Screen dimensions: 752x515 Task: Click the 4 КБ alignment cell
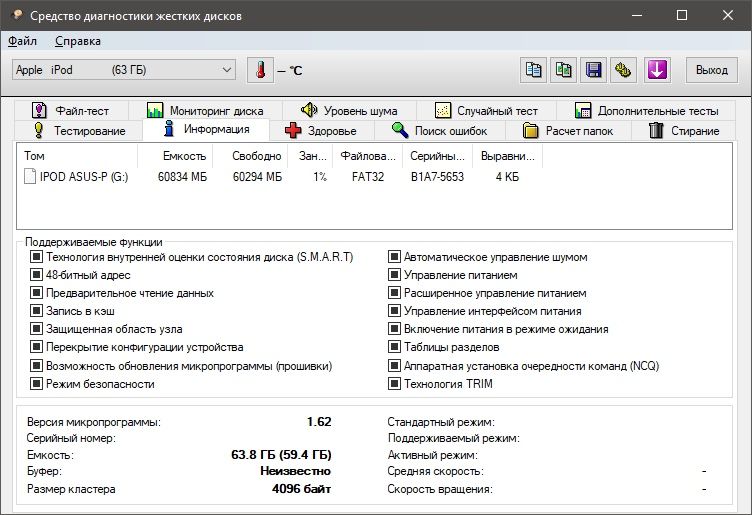pos(507,177)
